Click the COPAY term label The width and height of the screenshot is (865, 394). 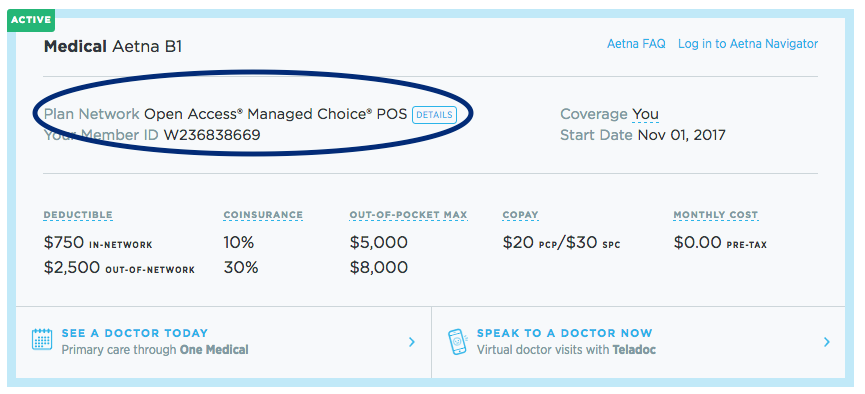[x=520, y=215]
